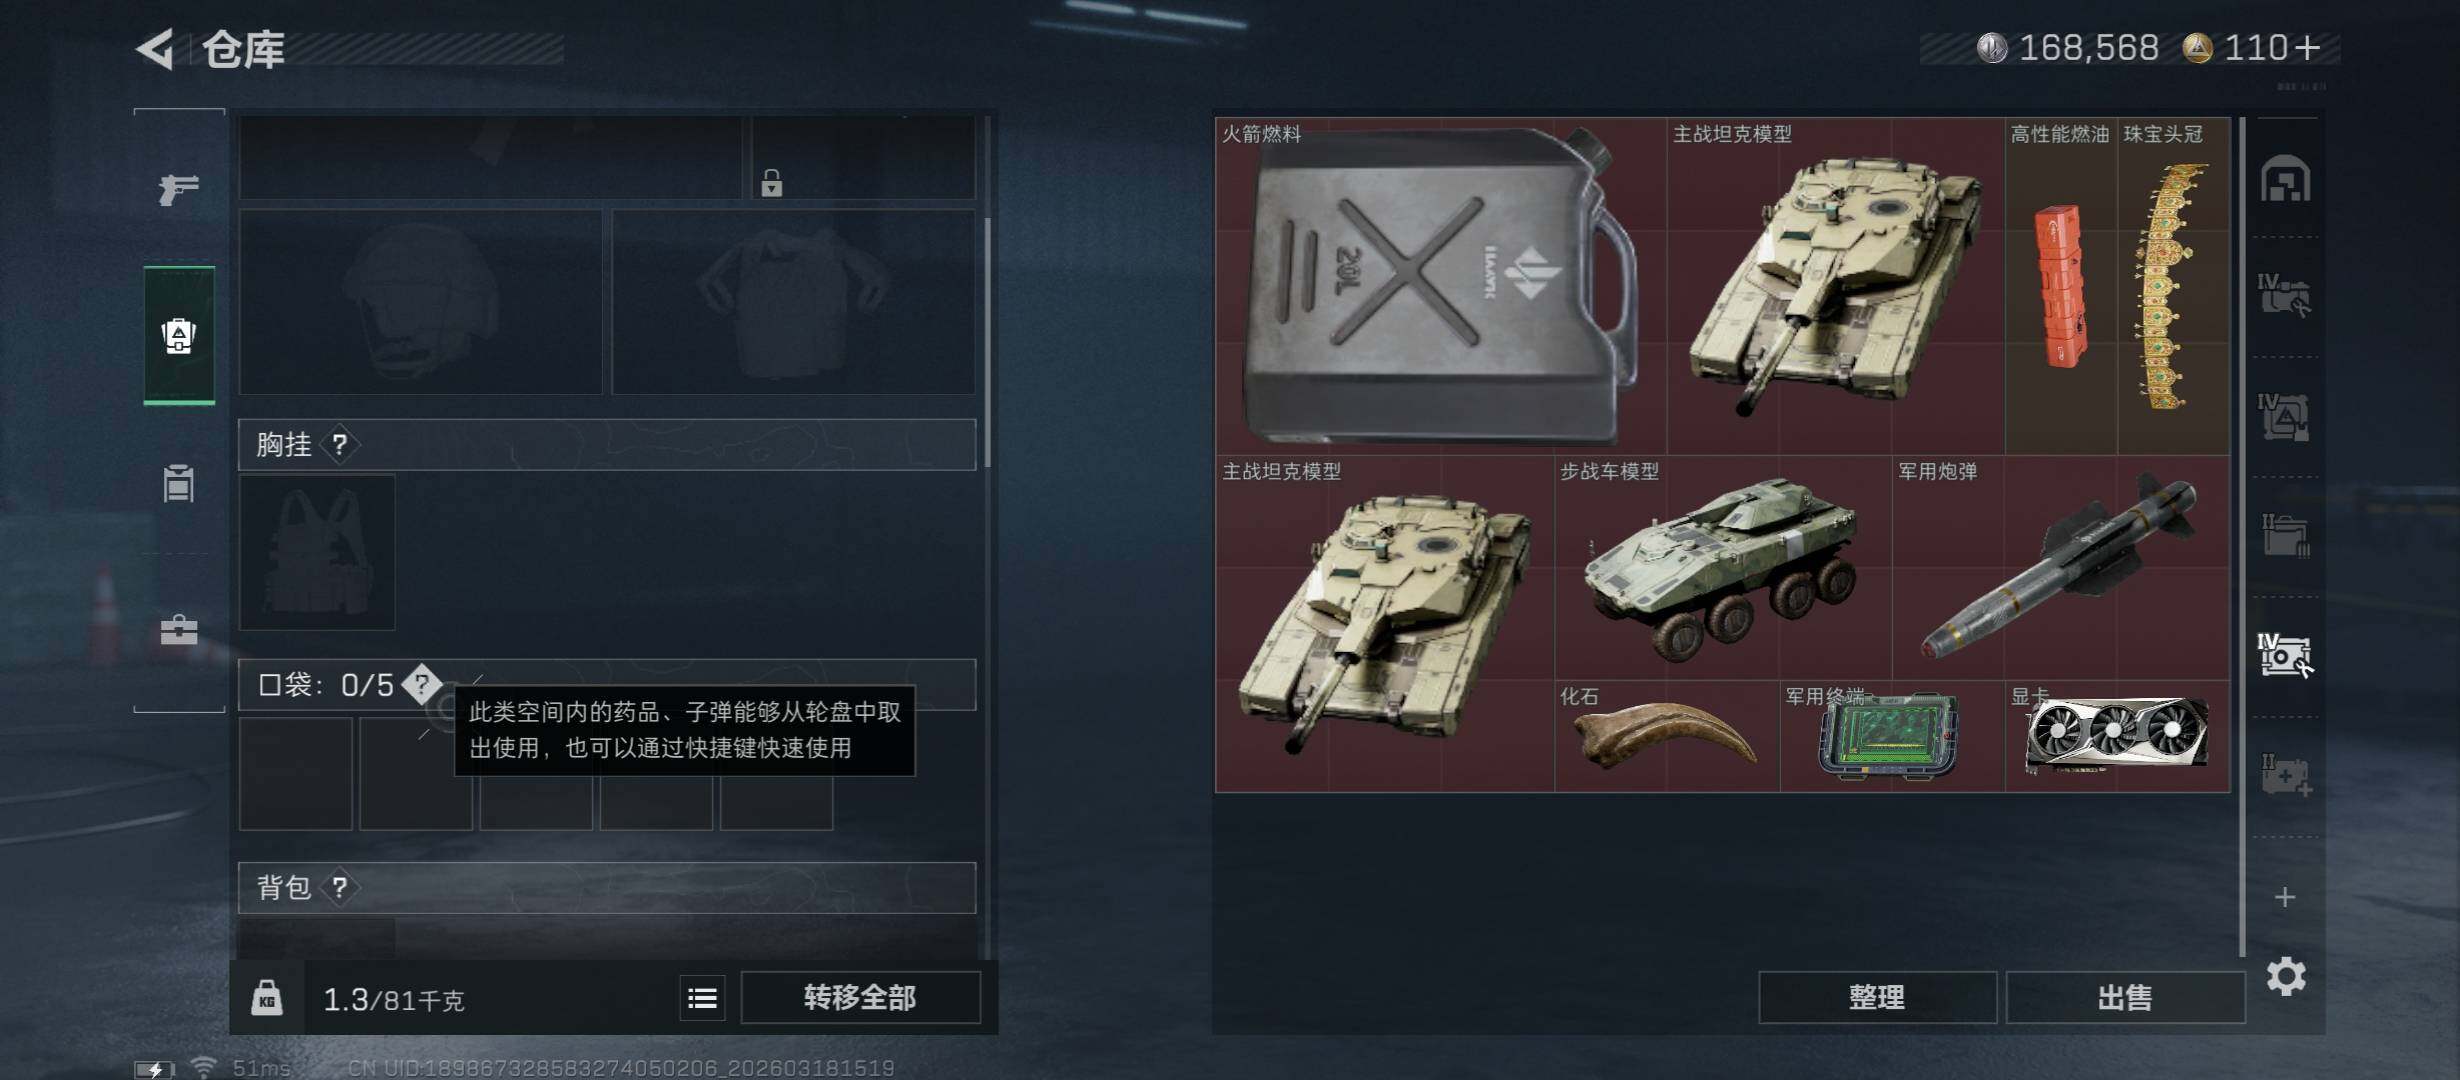2460x1080 pixels.
Task: Open the weapons tab with pistol icon
Action: 179,188
